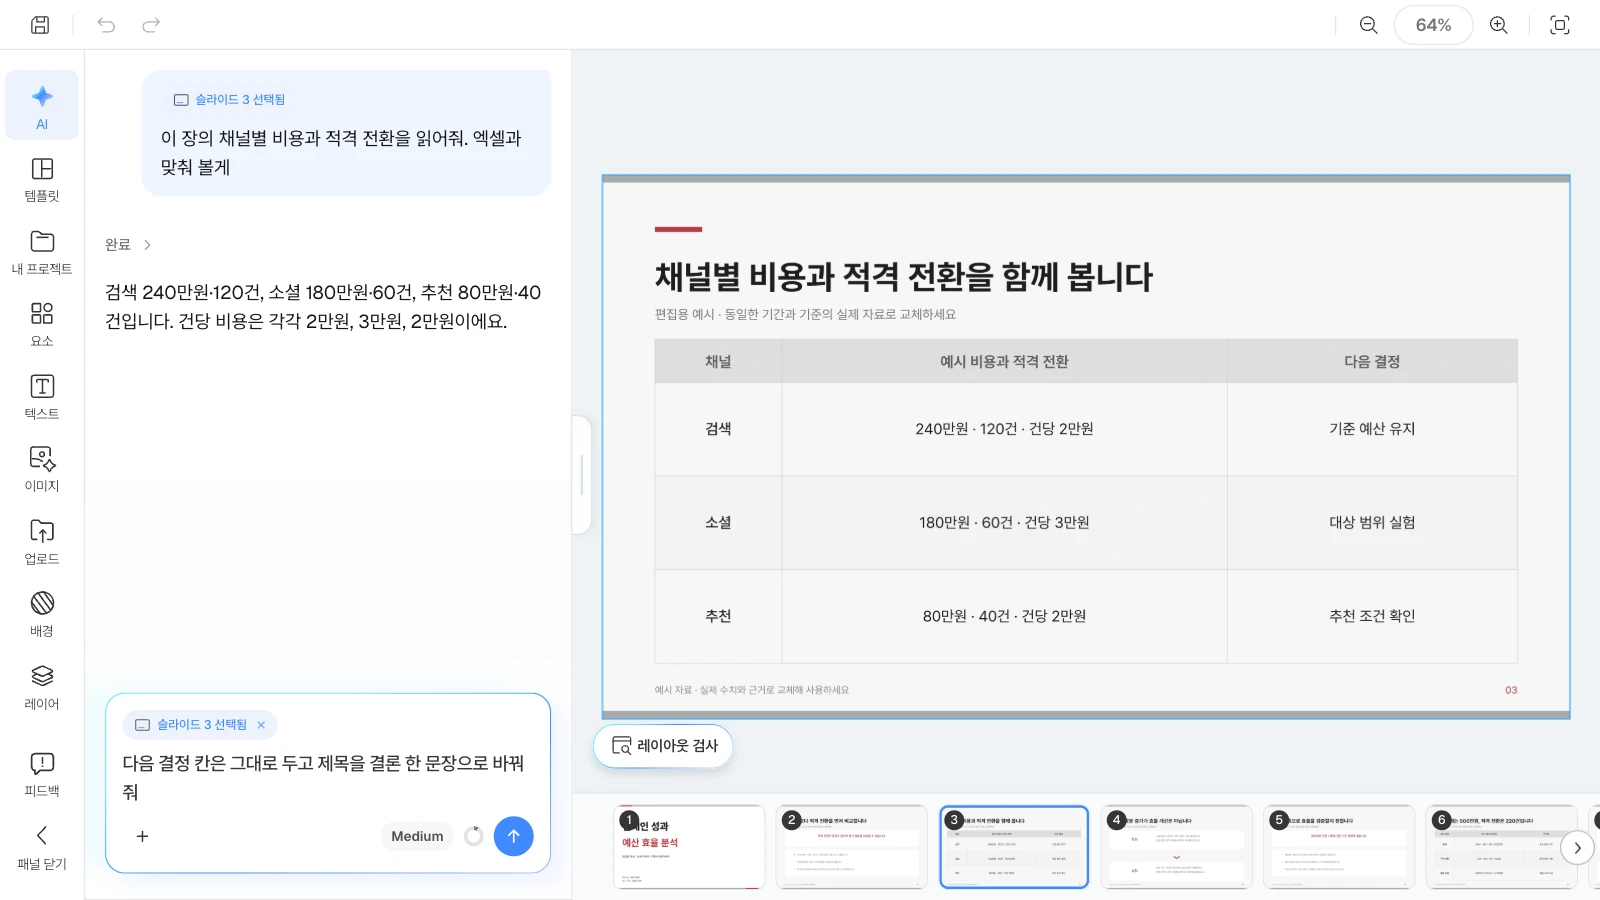Select slide 2 thumbnail

[851, 847]
